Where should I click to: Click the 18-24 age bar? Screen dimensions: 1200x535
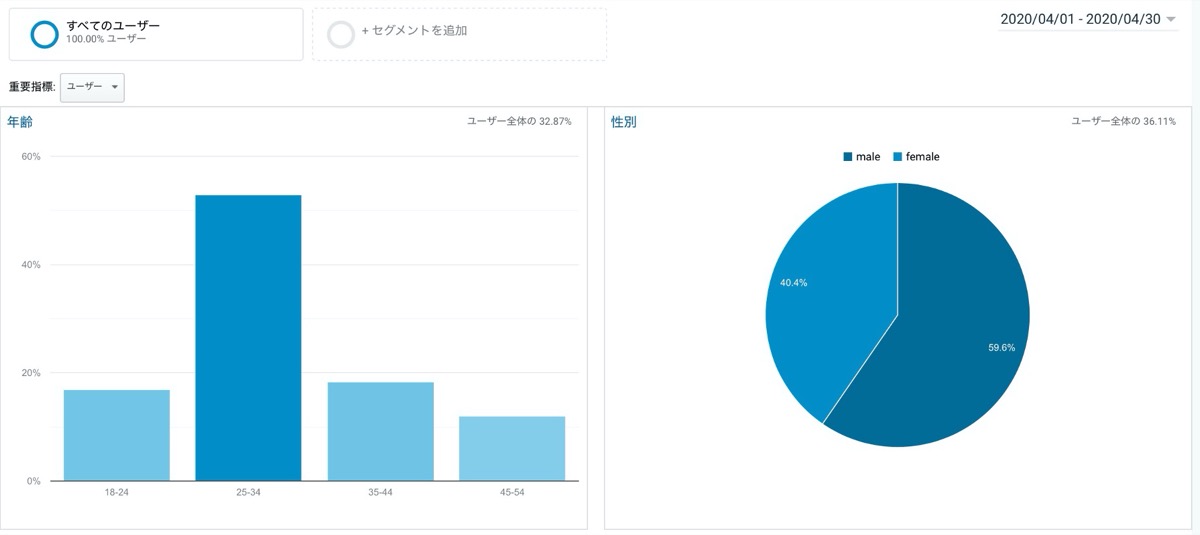click(x=116, y=435)
